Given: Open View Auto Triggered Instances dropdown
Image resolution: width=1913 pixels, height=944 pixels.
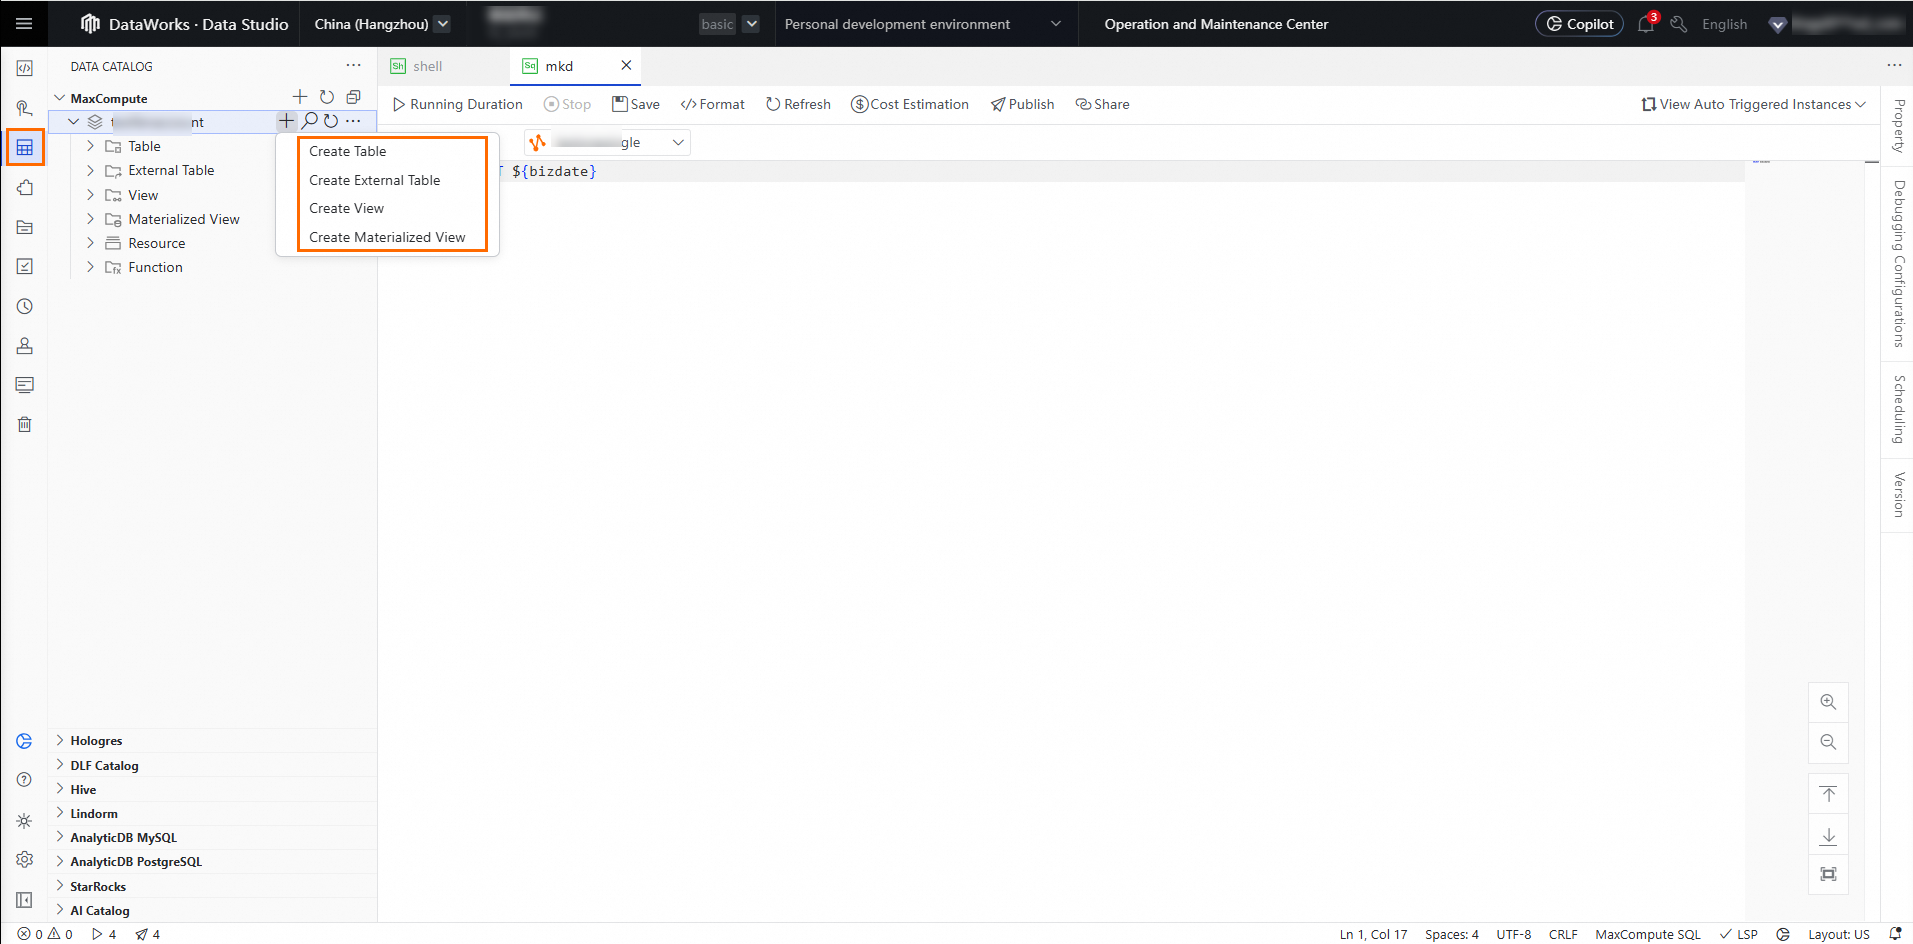Looking at the screenshot, I should coord(1753,104).
